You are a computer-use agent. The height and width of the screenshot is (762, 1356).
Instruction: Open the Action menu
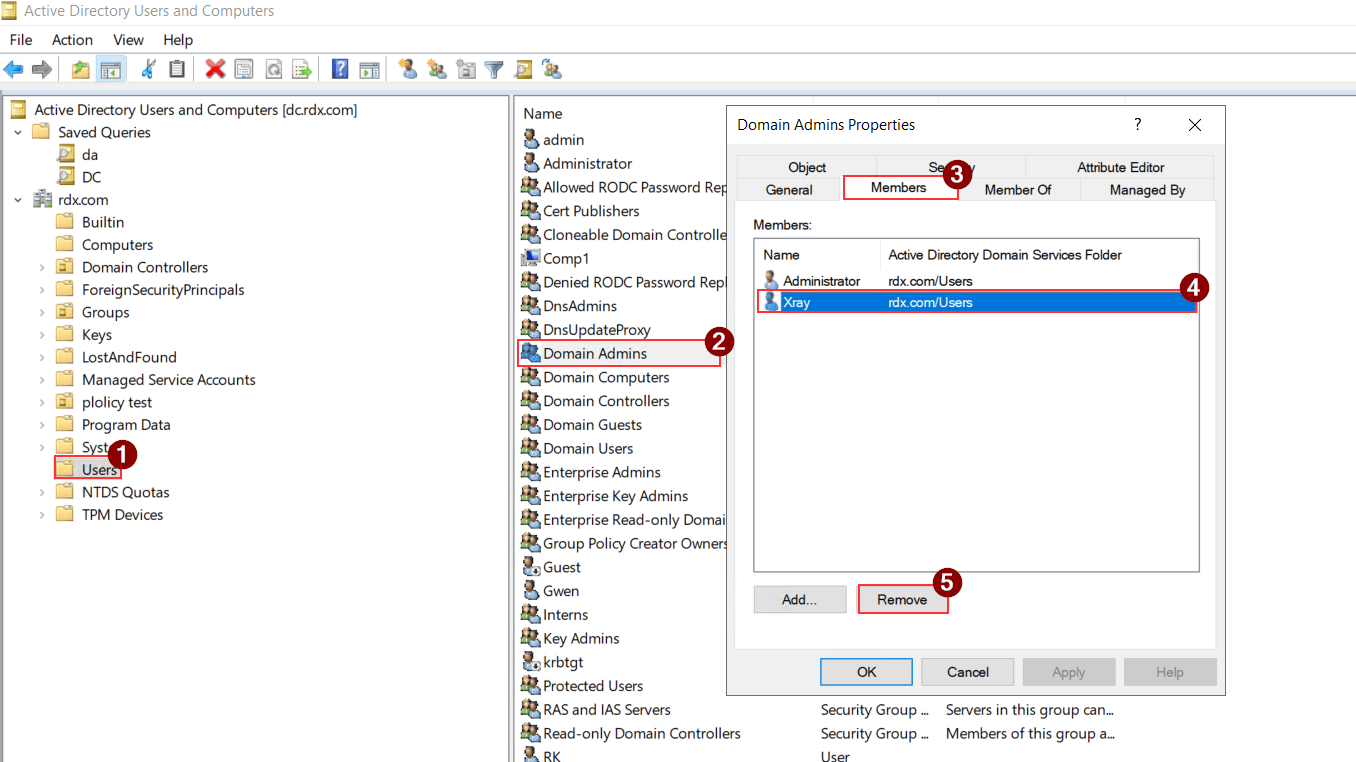[72, 40]
